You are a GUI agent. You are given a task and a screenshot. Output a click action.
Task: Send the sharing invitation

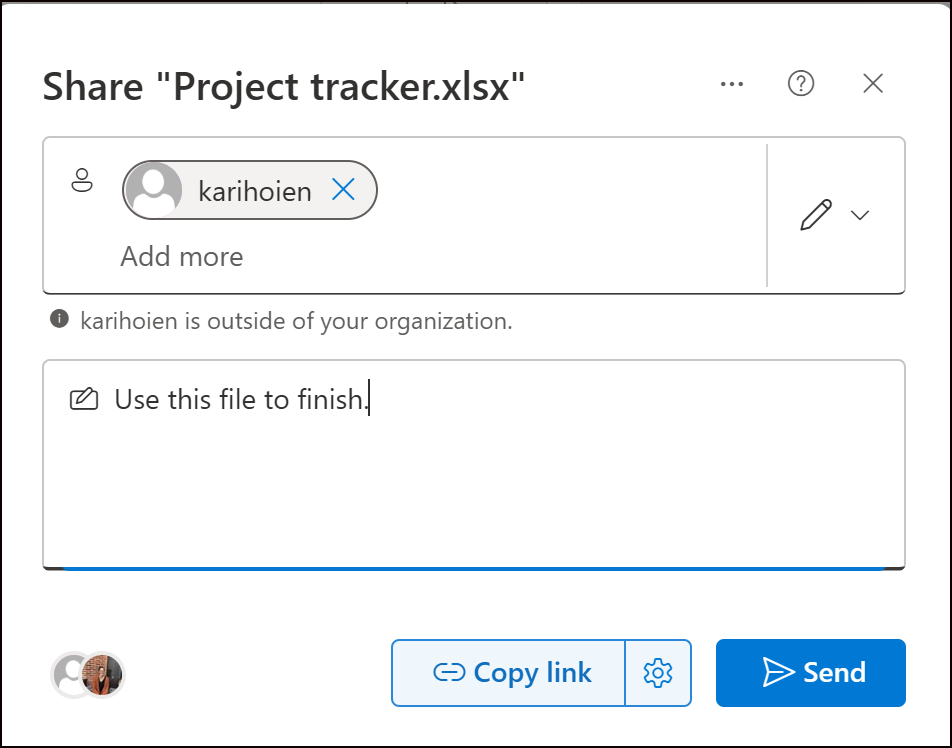pyautogui.click(x=810, y=673)
